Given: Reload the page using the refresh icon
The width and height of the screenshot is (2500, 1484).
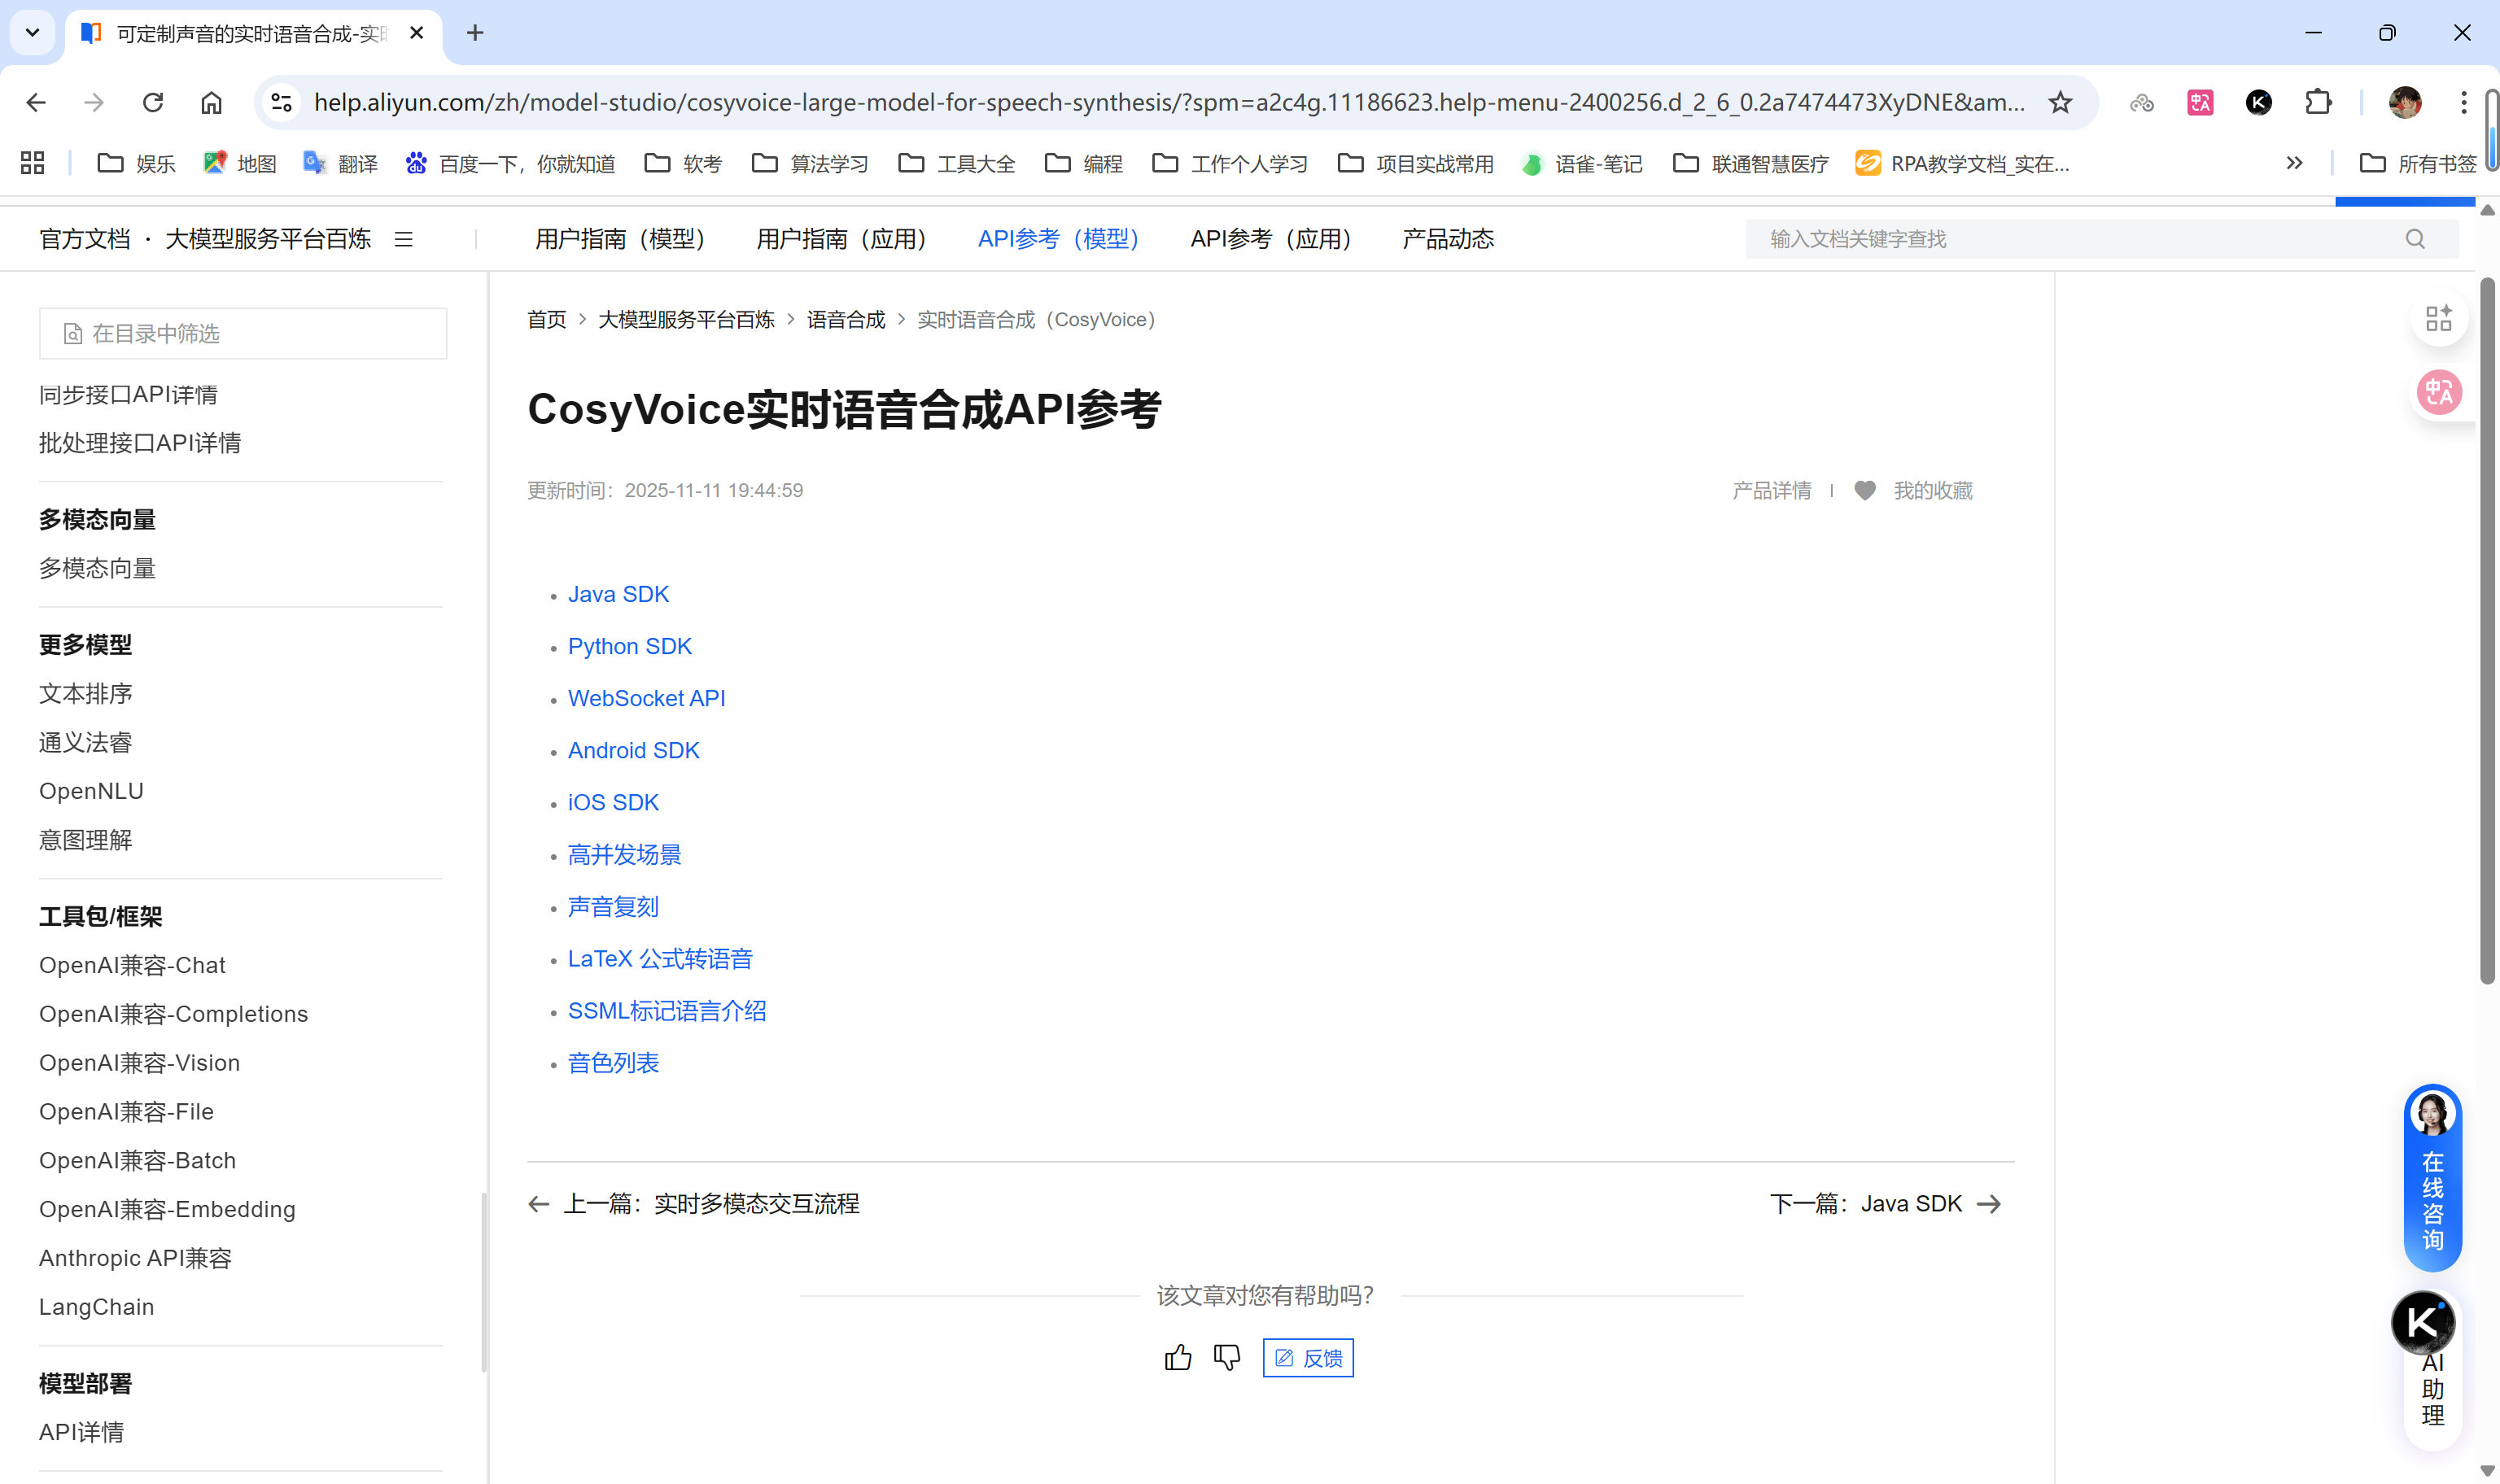Looking at the screenshot, I should pyautogui.click(x=152, y=102).
